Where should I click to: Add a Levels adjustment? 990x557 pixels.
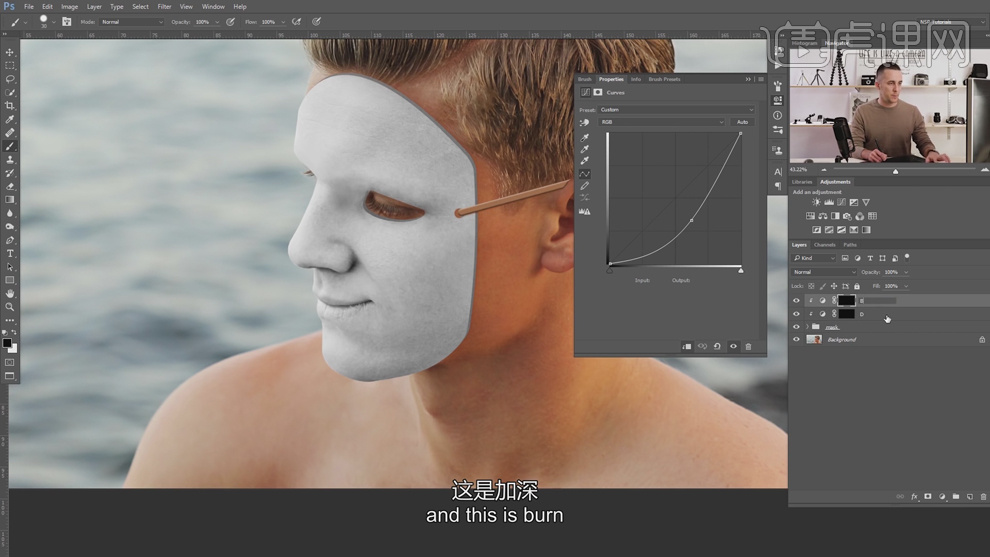click(x=828, y=202)
